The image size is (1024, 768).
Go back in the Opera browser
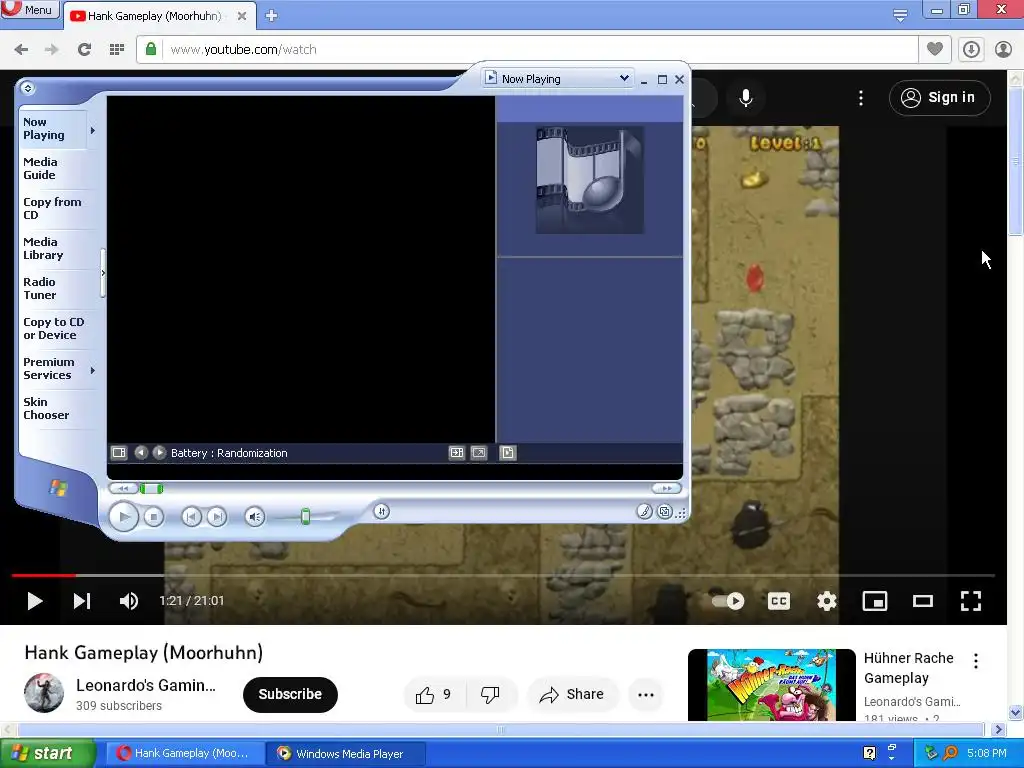pyautogui.click(x=22, y=49)
